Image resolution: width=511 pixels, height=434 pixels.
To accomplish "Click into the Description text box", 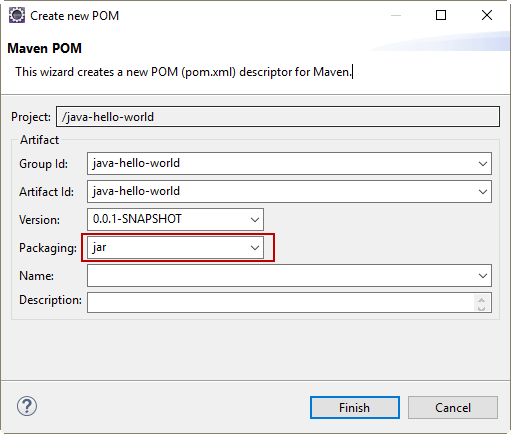I will pos(281,302).
